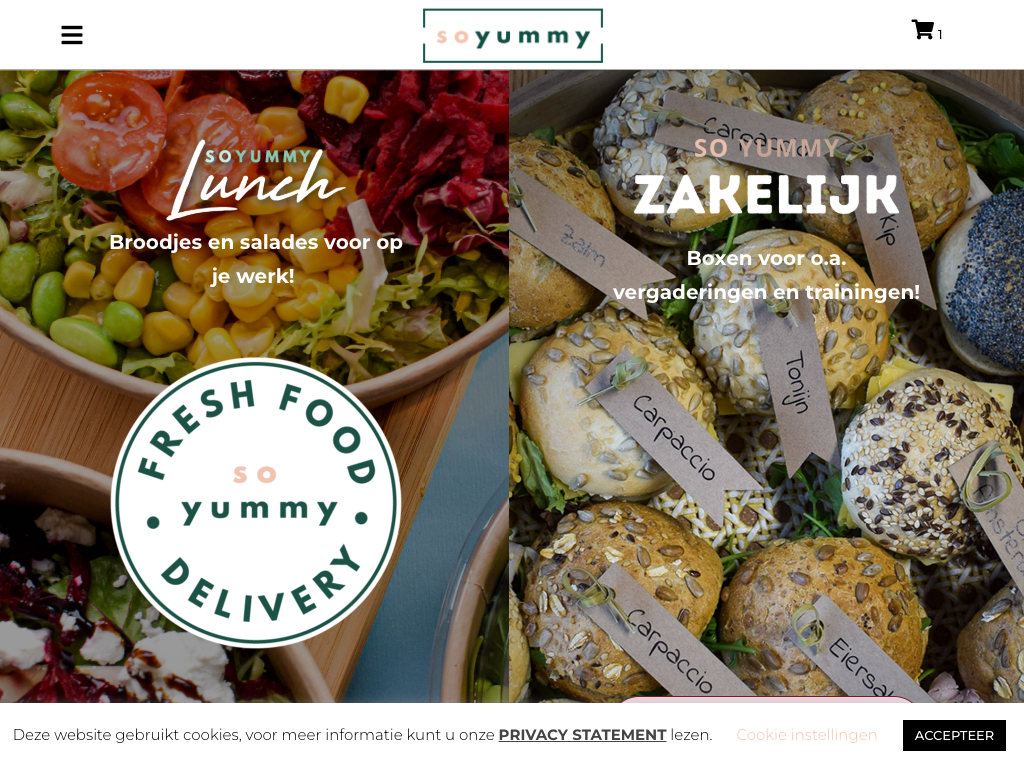
Task: Click the pink button below the Zakelijk panel
Action: point(767,699)
